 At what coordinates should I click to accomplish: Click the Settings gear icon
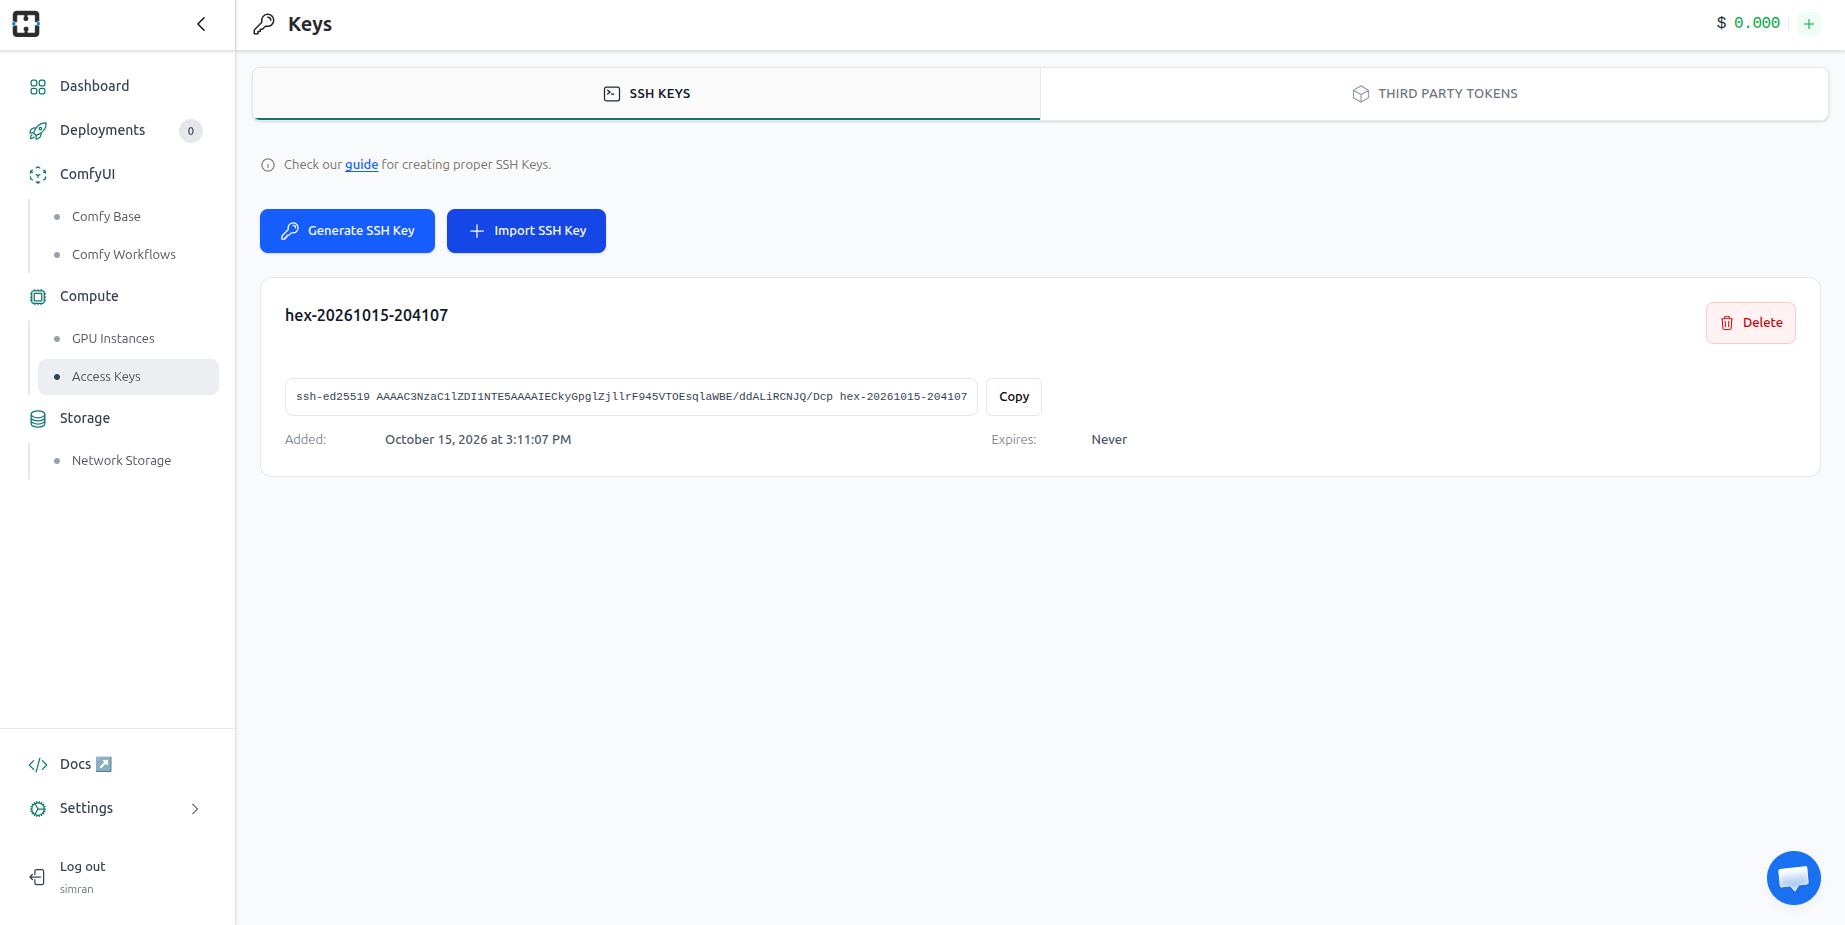click(x=38, y=809)
